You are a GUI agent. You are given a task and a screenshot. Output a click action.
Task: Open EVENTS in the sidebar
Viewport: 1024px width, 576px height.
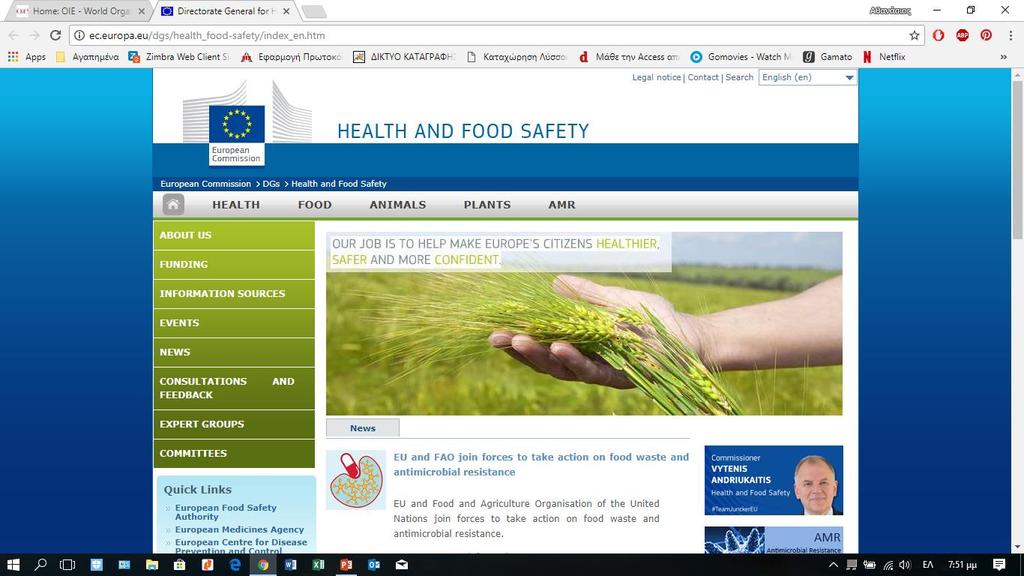click(234, 323)
